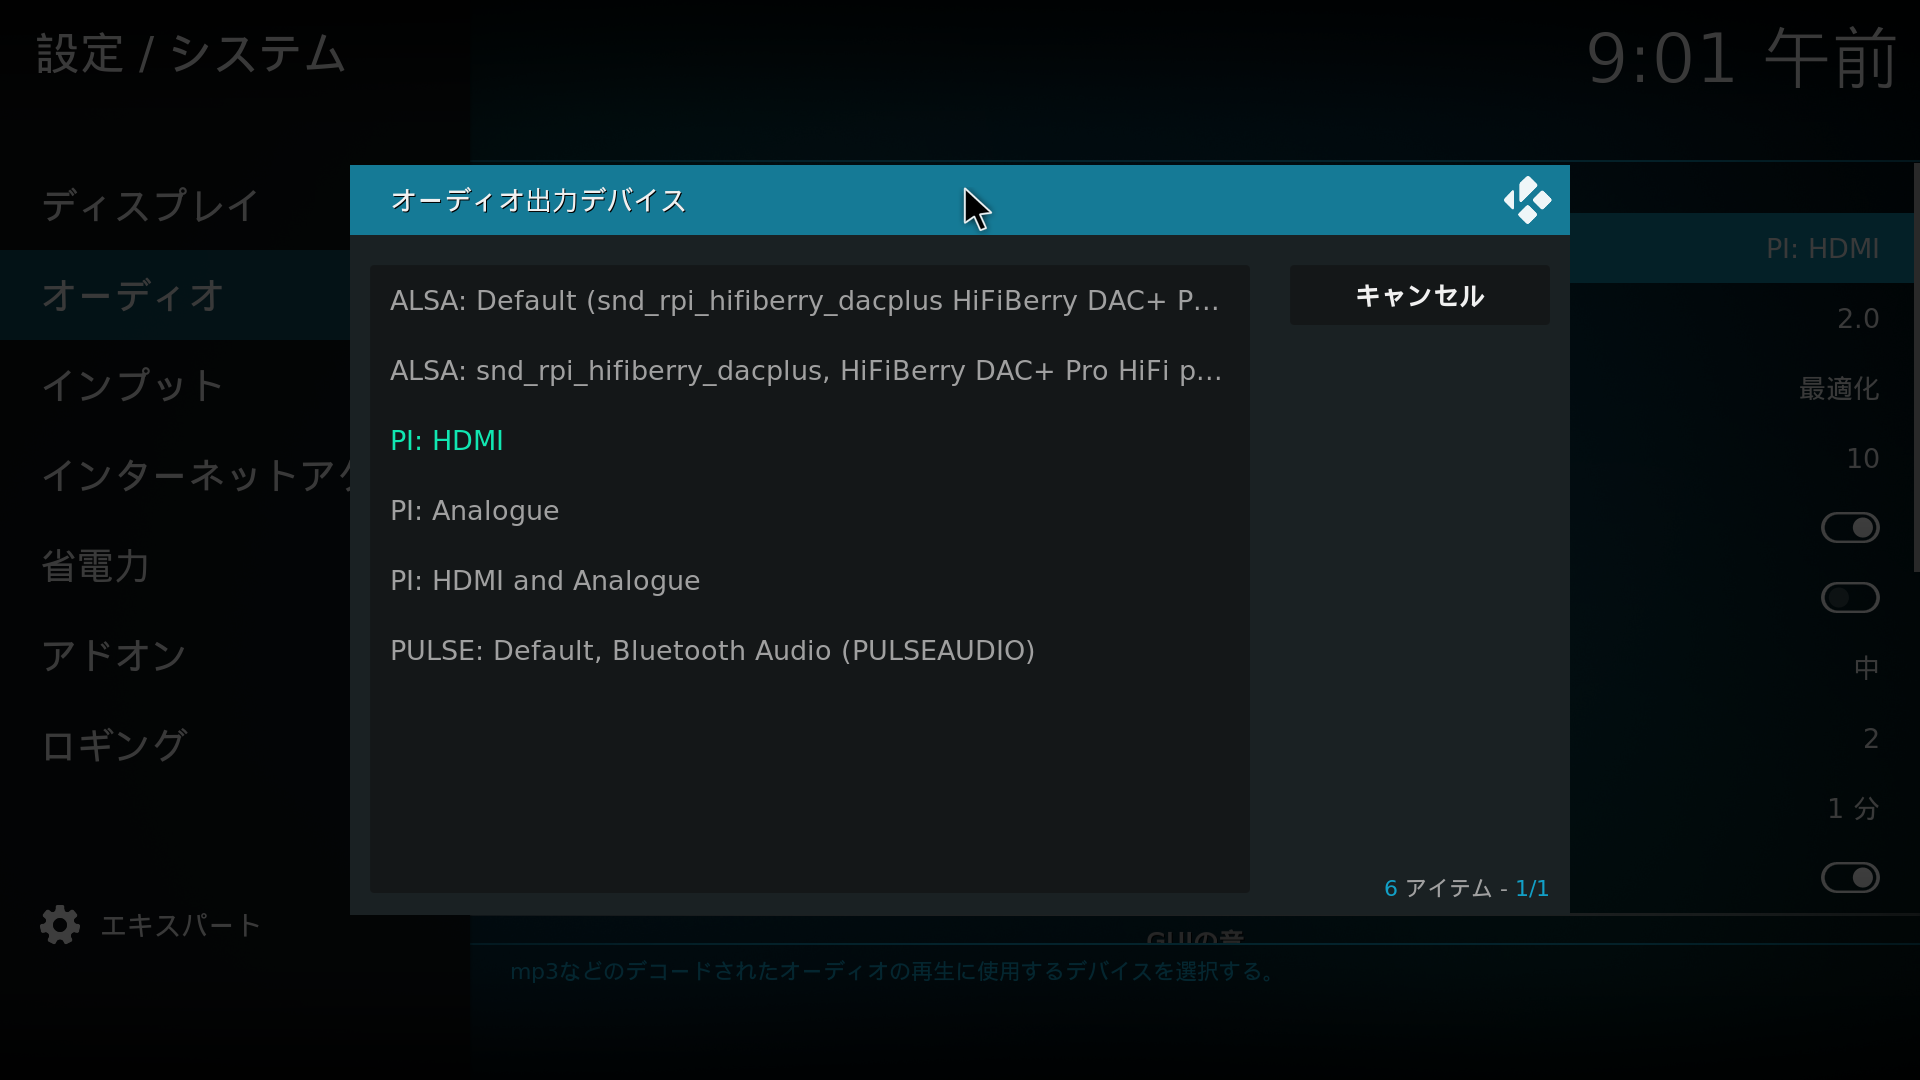Choose PULSE: Default Bluetooth Audio device
This screenshot has height=1080, width=1920.
coord(712,650)
